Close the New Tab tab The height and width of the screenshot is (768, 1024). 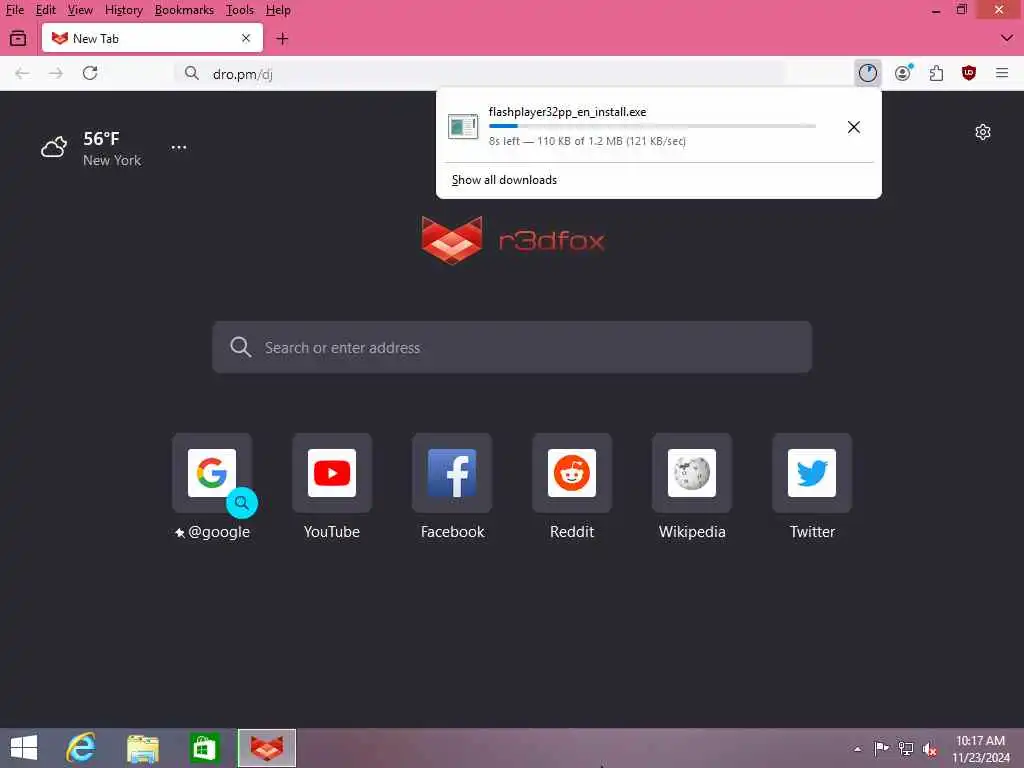pyautogui.click(x=246, y=39)
